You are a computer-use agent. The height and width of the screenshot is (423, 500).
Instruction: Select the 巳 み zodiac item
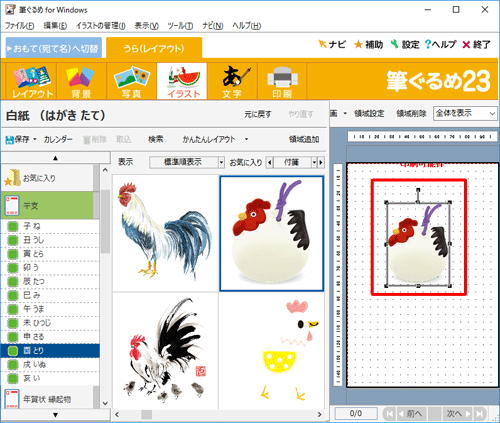coord(50,295)
